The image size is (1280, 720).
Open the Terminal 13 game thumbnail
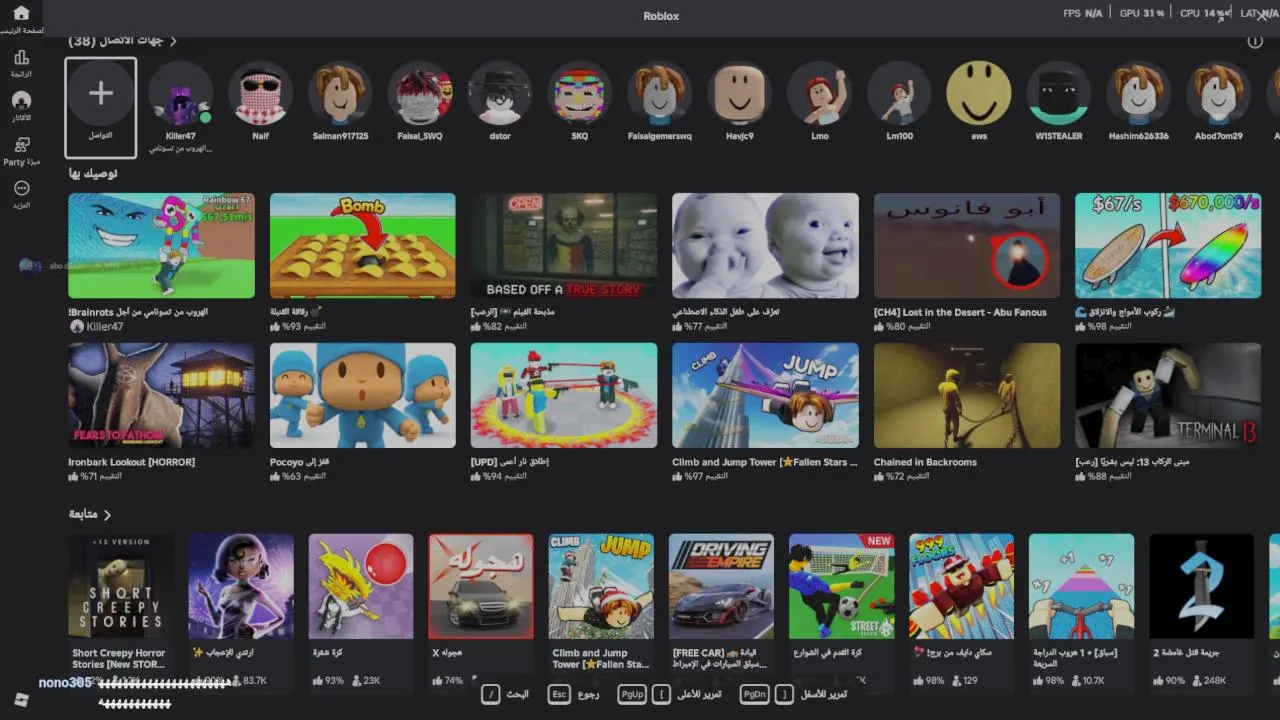1168,396
